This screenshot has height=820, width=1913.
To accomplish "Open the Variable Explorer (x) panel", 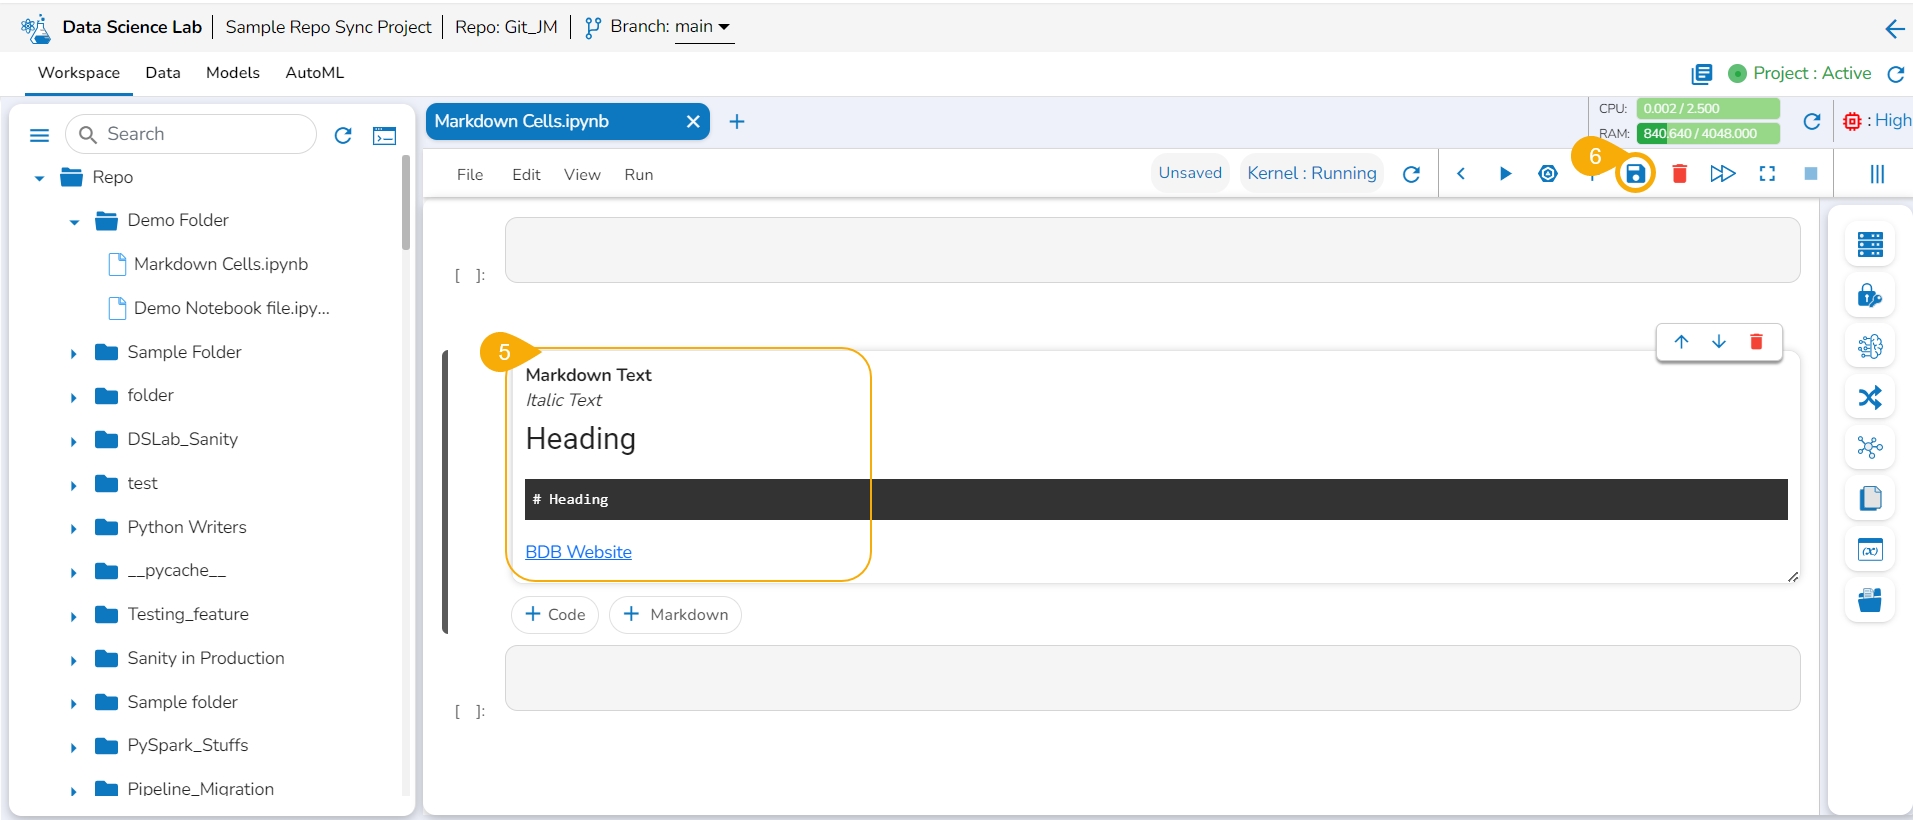I will pos(1870,549).
